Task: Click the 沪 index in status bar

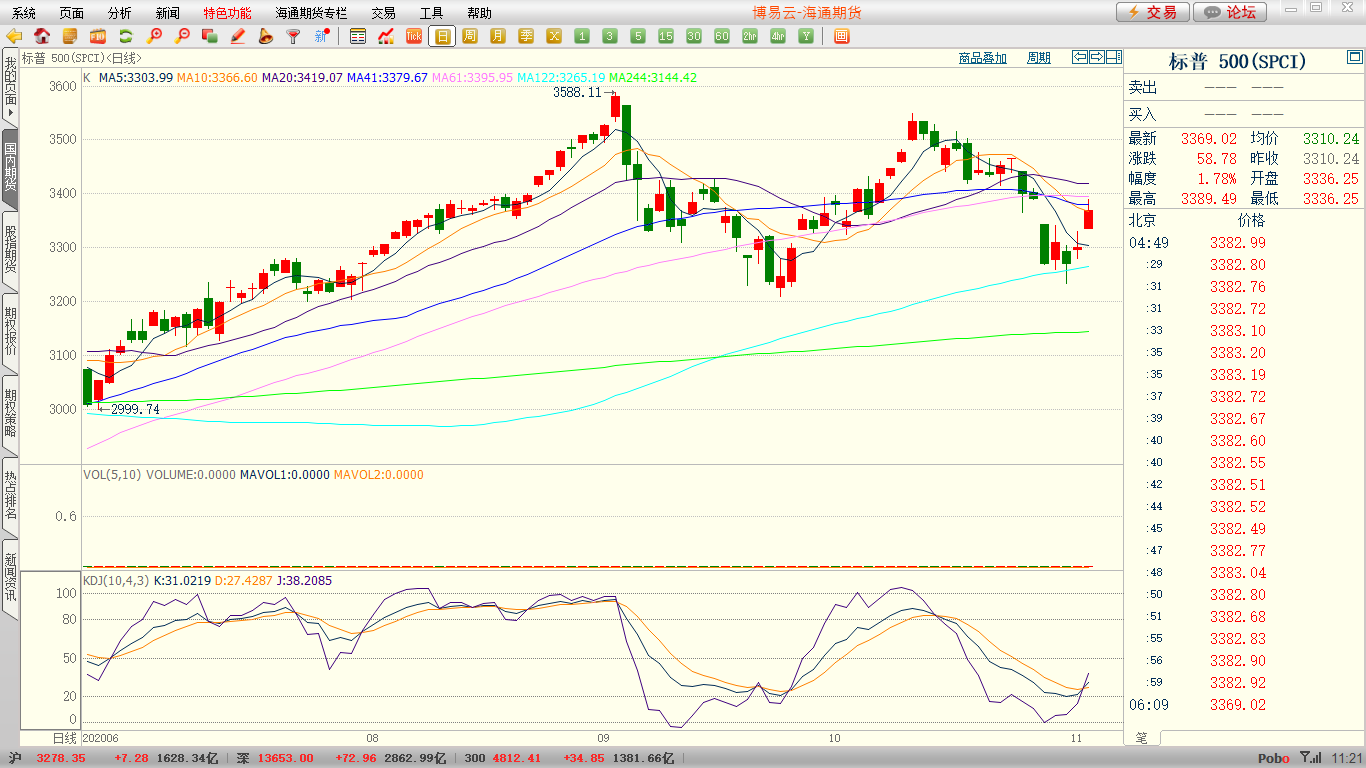Action: point(15,759)
